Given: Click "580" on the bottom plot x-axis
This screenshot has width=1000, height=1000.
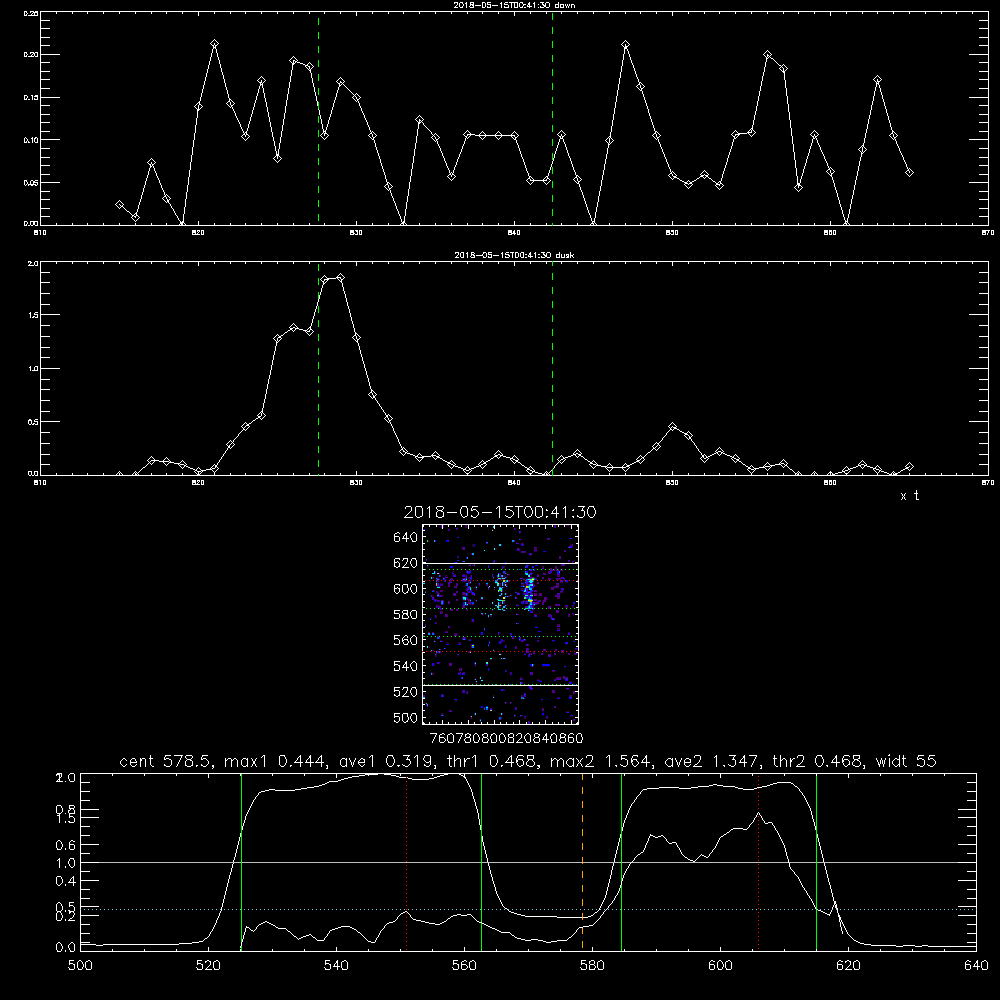Looking at the screenshot, I should point(592,965).
